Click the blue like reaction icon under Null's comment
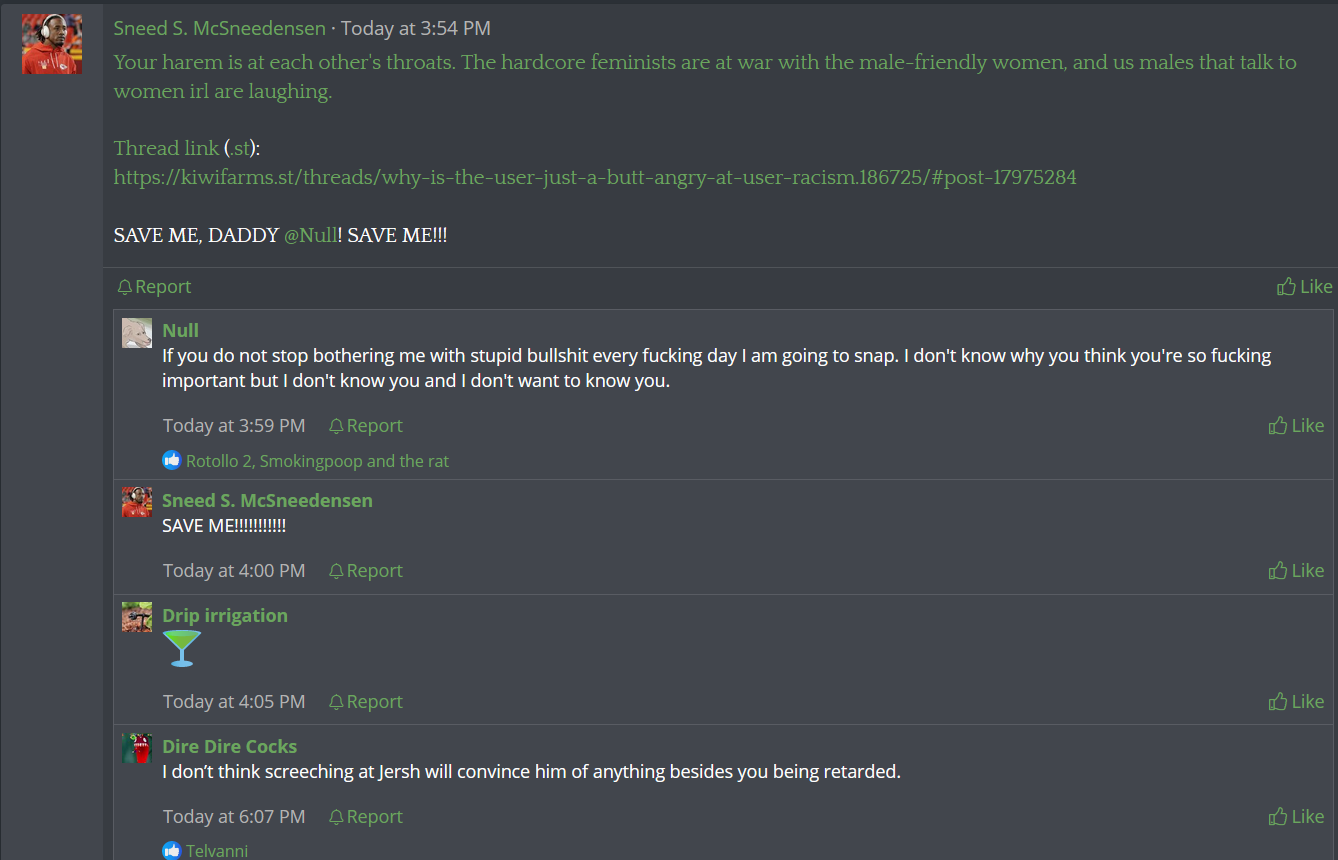The image size is (1338, 860). coord(172,461)
